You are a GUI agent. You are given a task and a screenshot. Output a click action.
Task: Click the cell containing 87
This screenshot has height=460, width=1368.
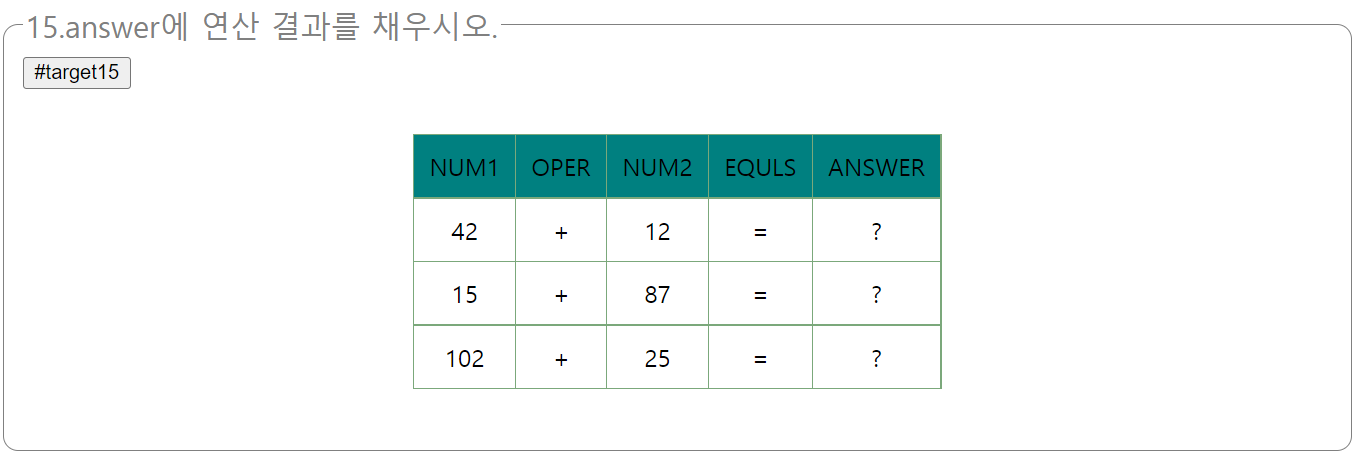pyautogui.click(x=657, y=294)
